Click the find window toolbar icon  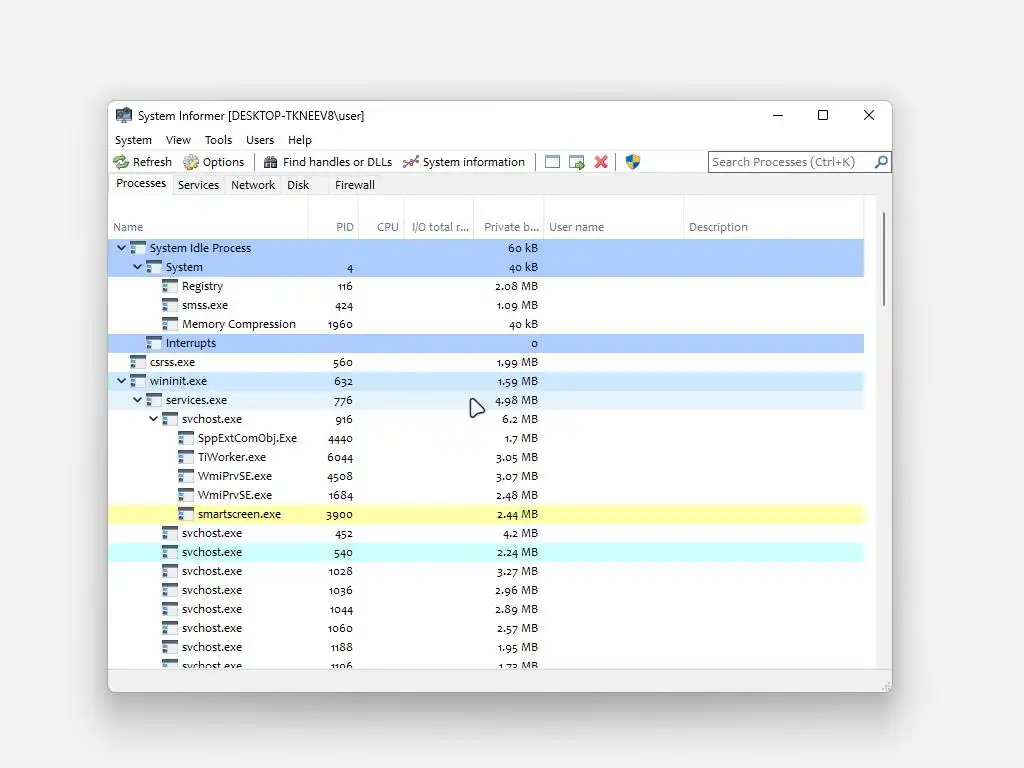tap(552, 162)
